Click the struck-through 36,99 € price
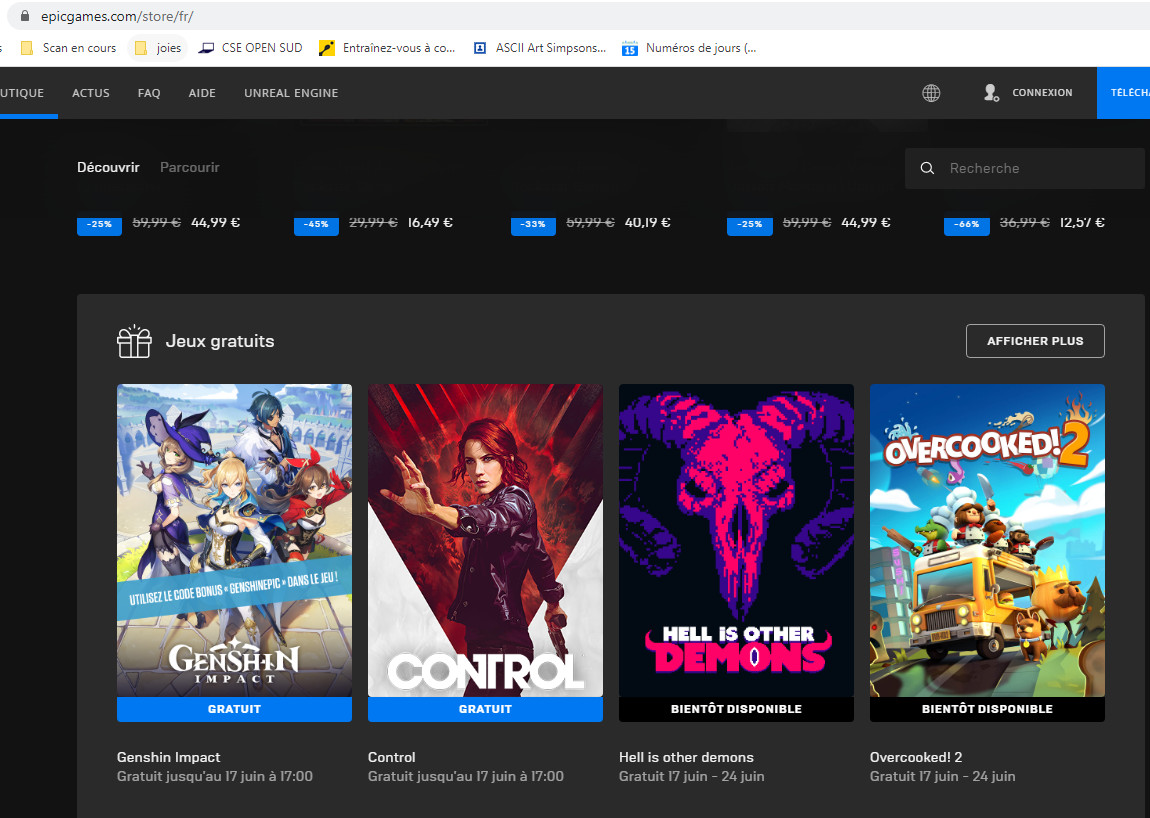The width and height of the screenshot is (1150, 818). pos(1025,222)
